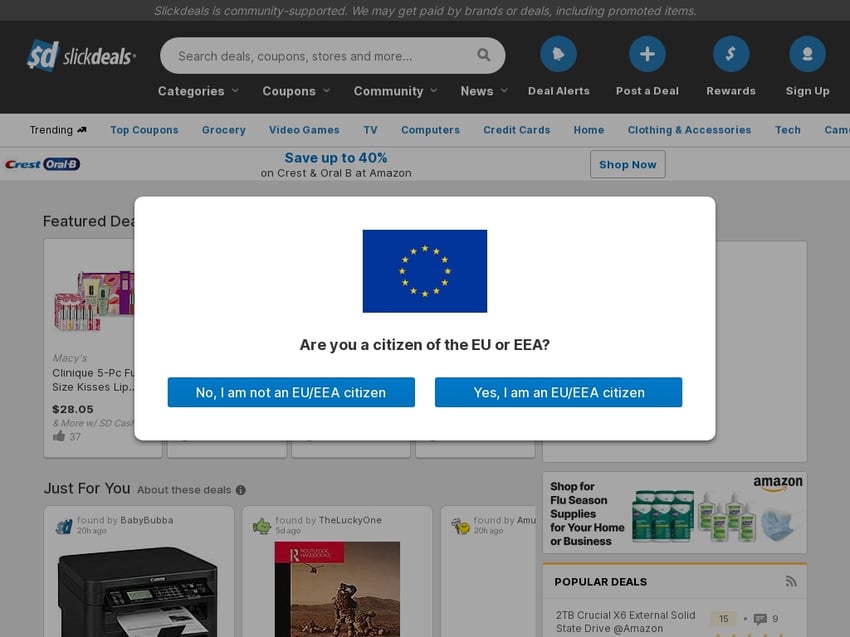850x637 pixels.
Task: Click the Shop Now button for Crest deal
Action: point(628,164)
